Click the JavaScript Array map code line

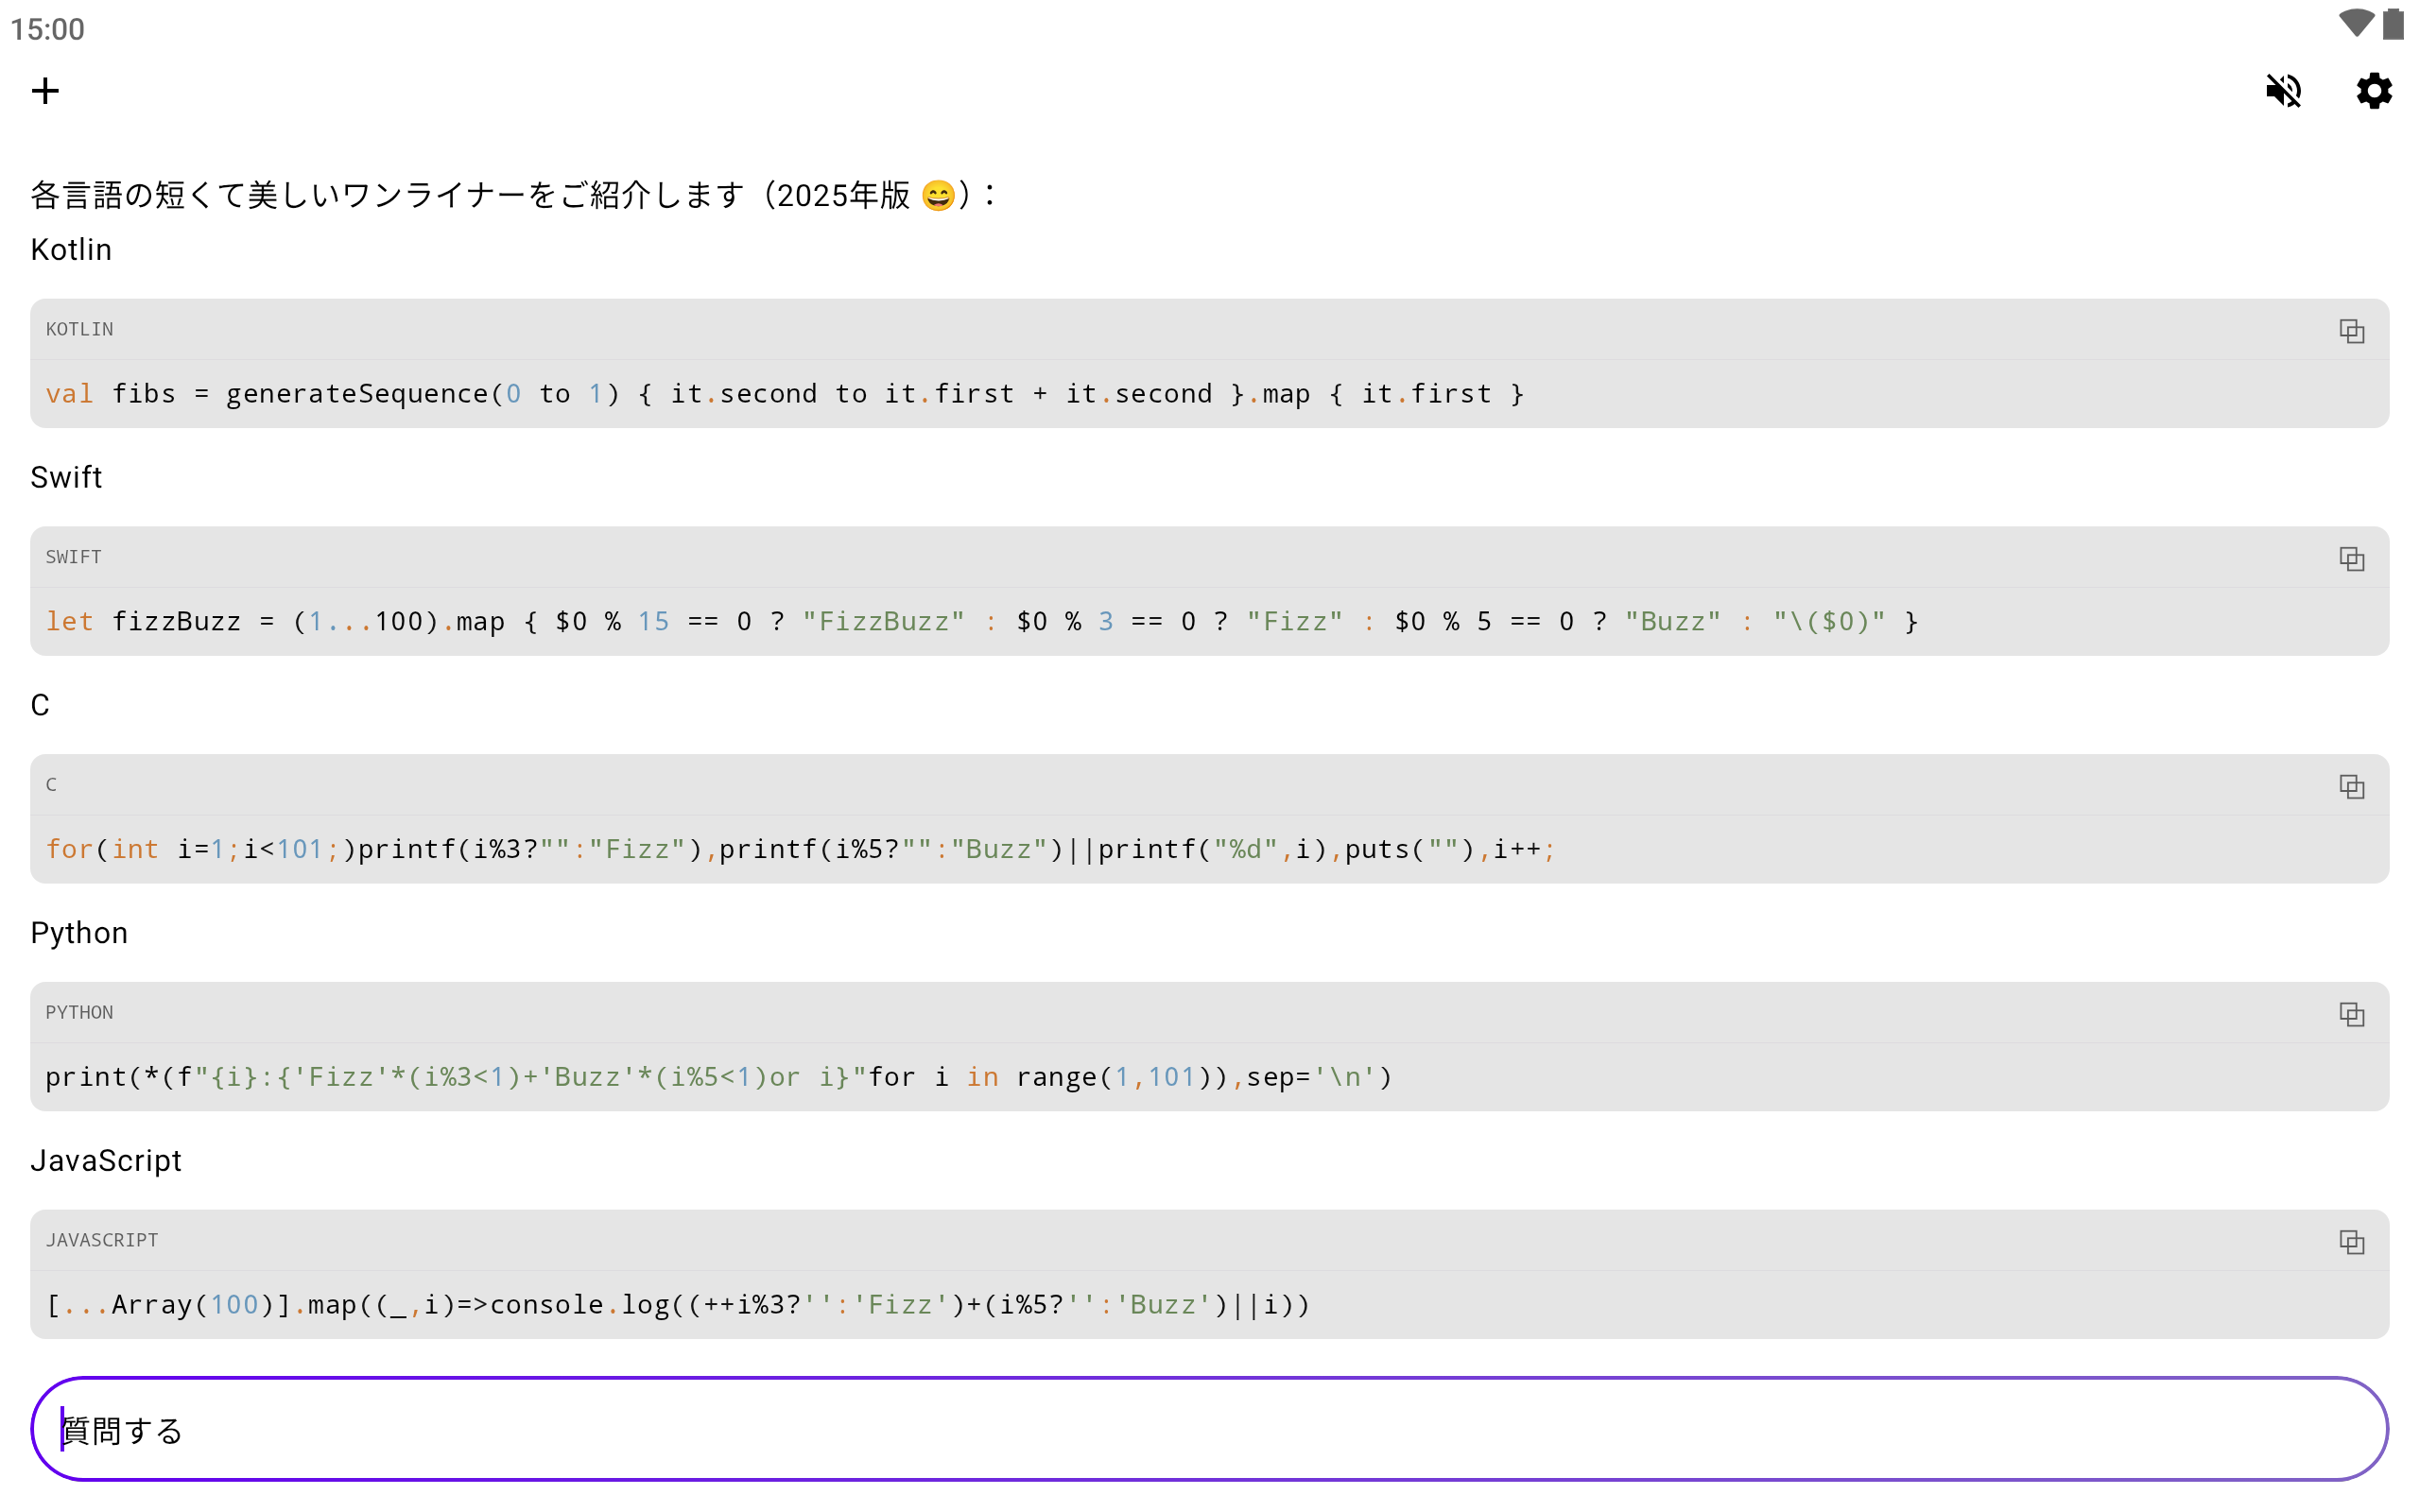[x=677, y=1305]
